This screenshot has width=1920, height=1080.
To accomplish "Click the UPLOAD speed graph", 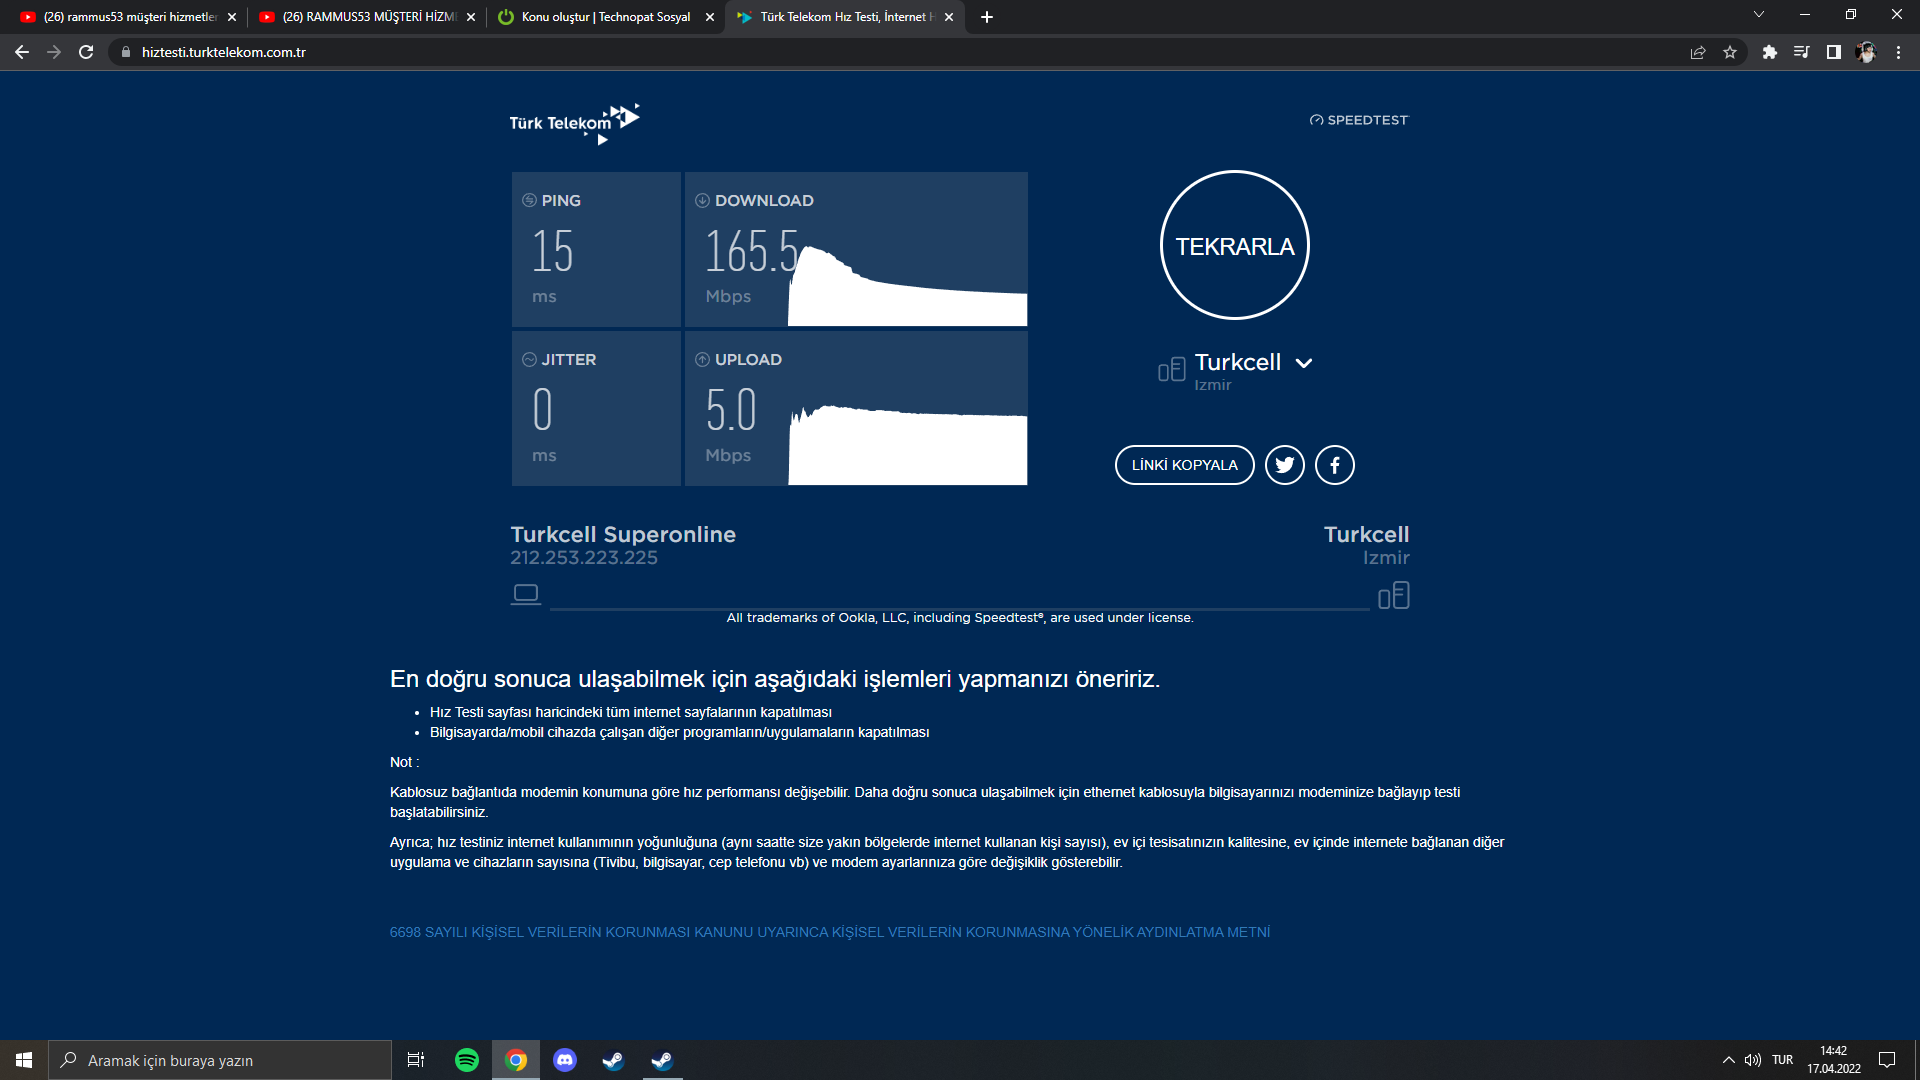I will pyautogui.click(x=907, y=445).
